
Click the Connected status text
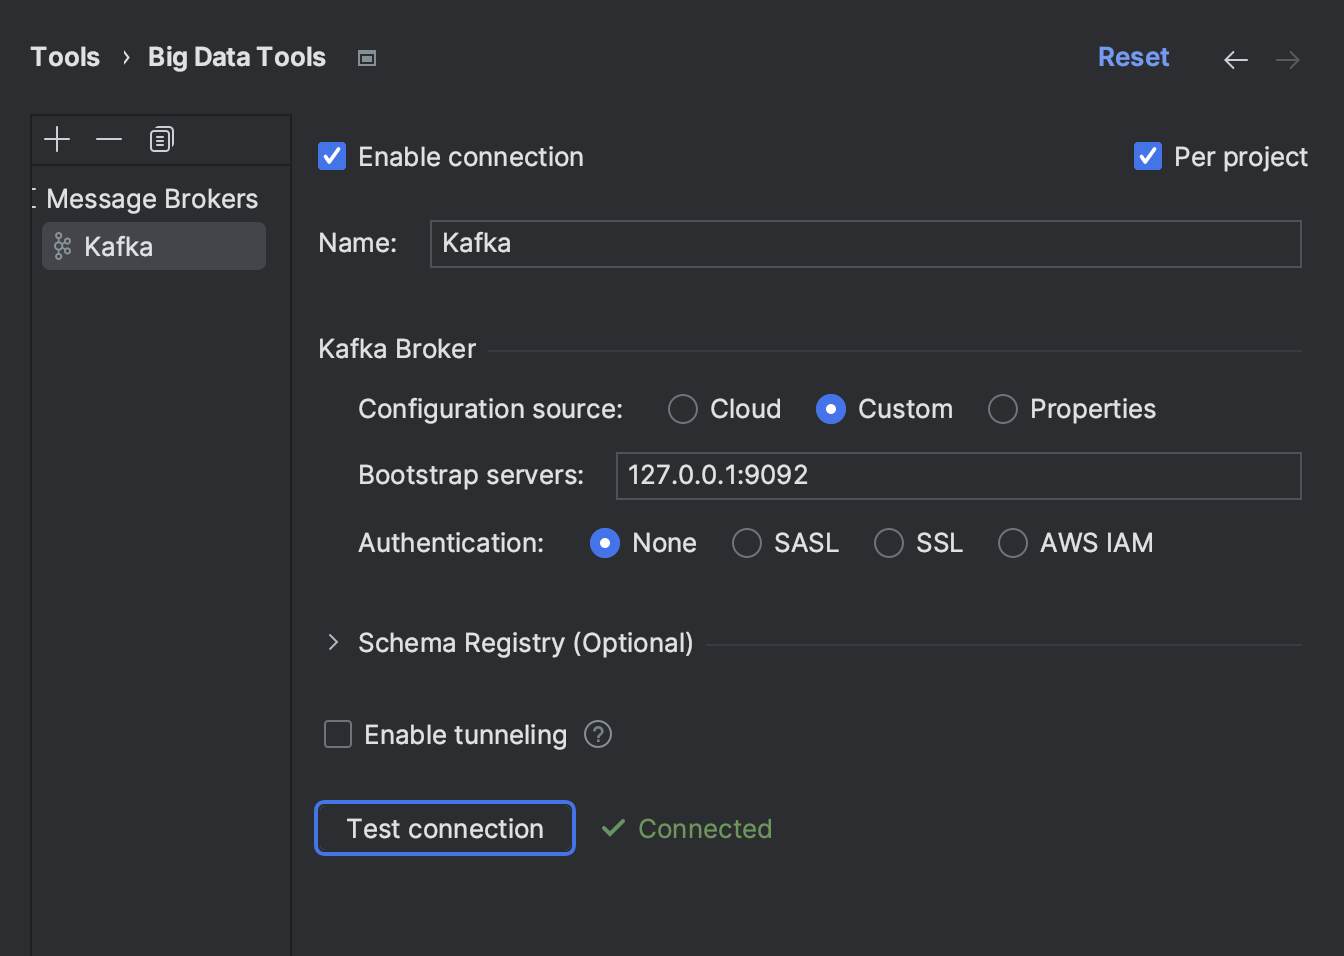(705, 829)
